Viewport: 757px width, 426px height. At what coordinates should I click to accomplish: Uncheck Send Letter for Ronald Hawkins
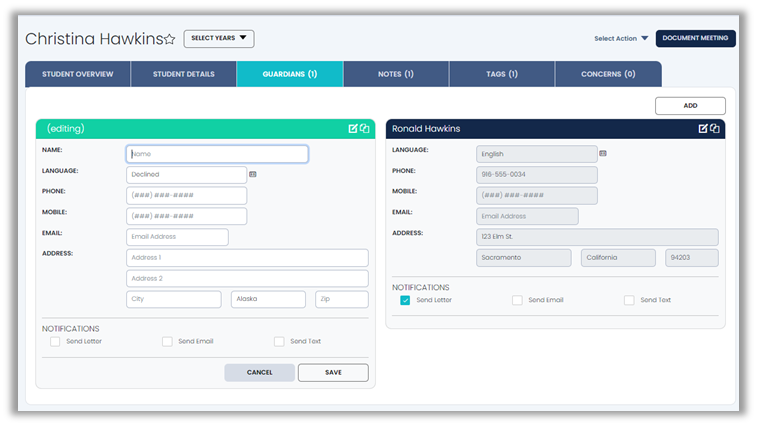[405, 300]
